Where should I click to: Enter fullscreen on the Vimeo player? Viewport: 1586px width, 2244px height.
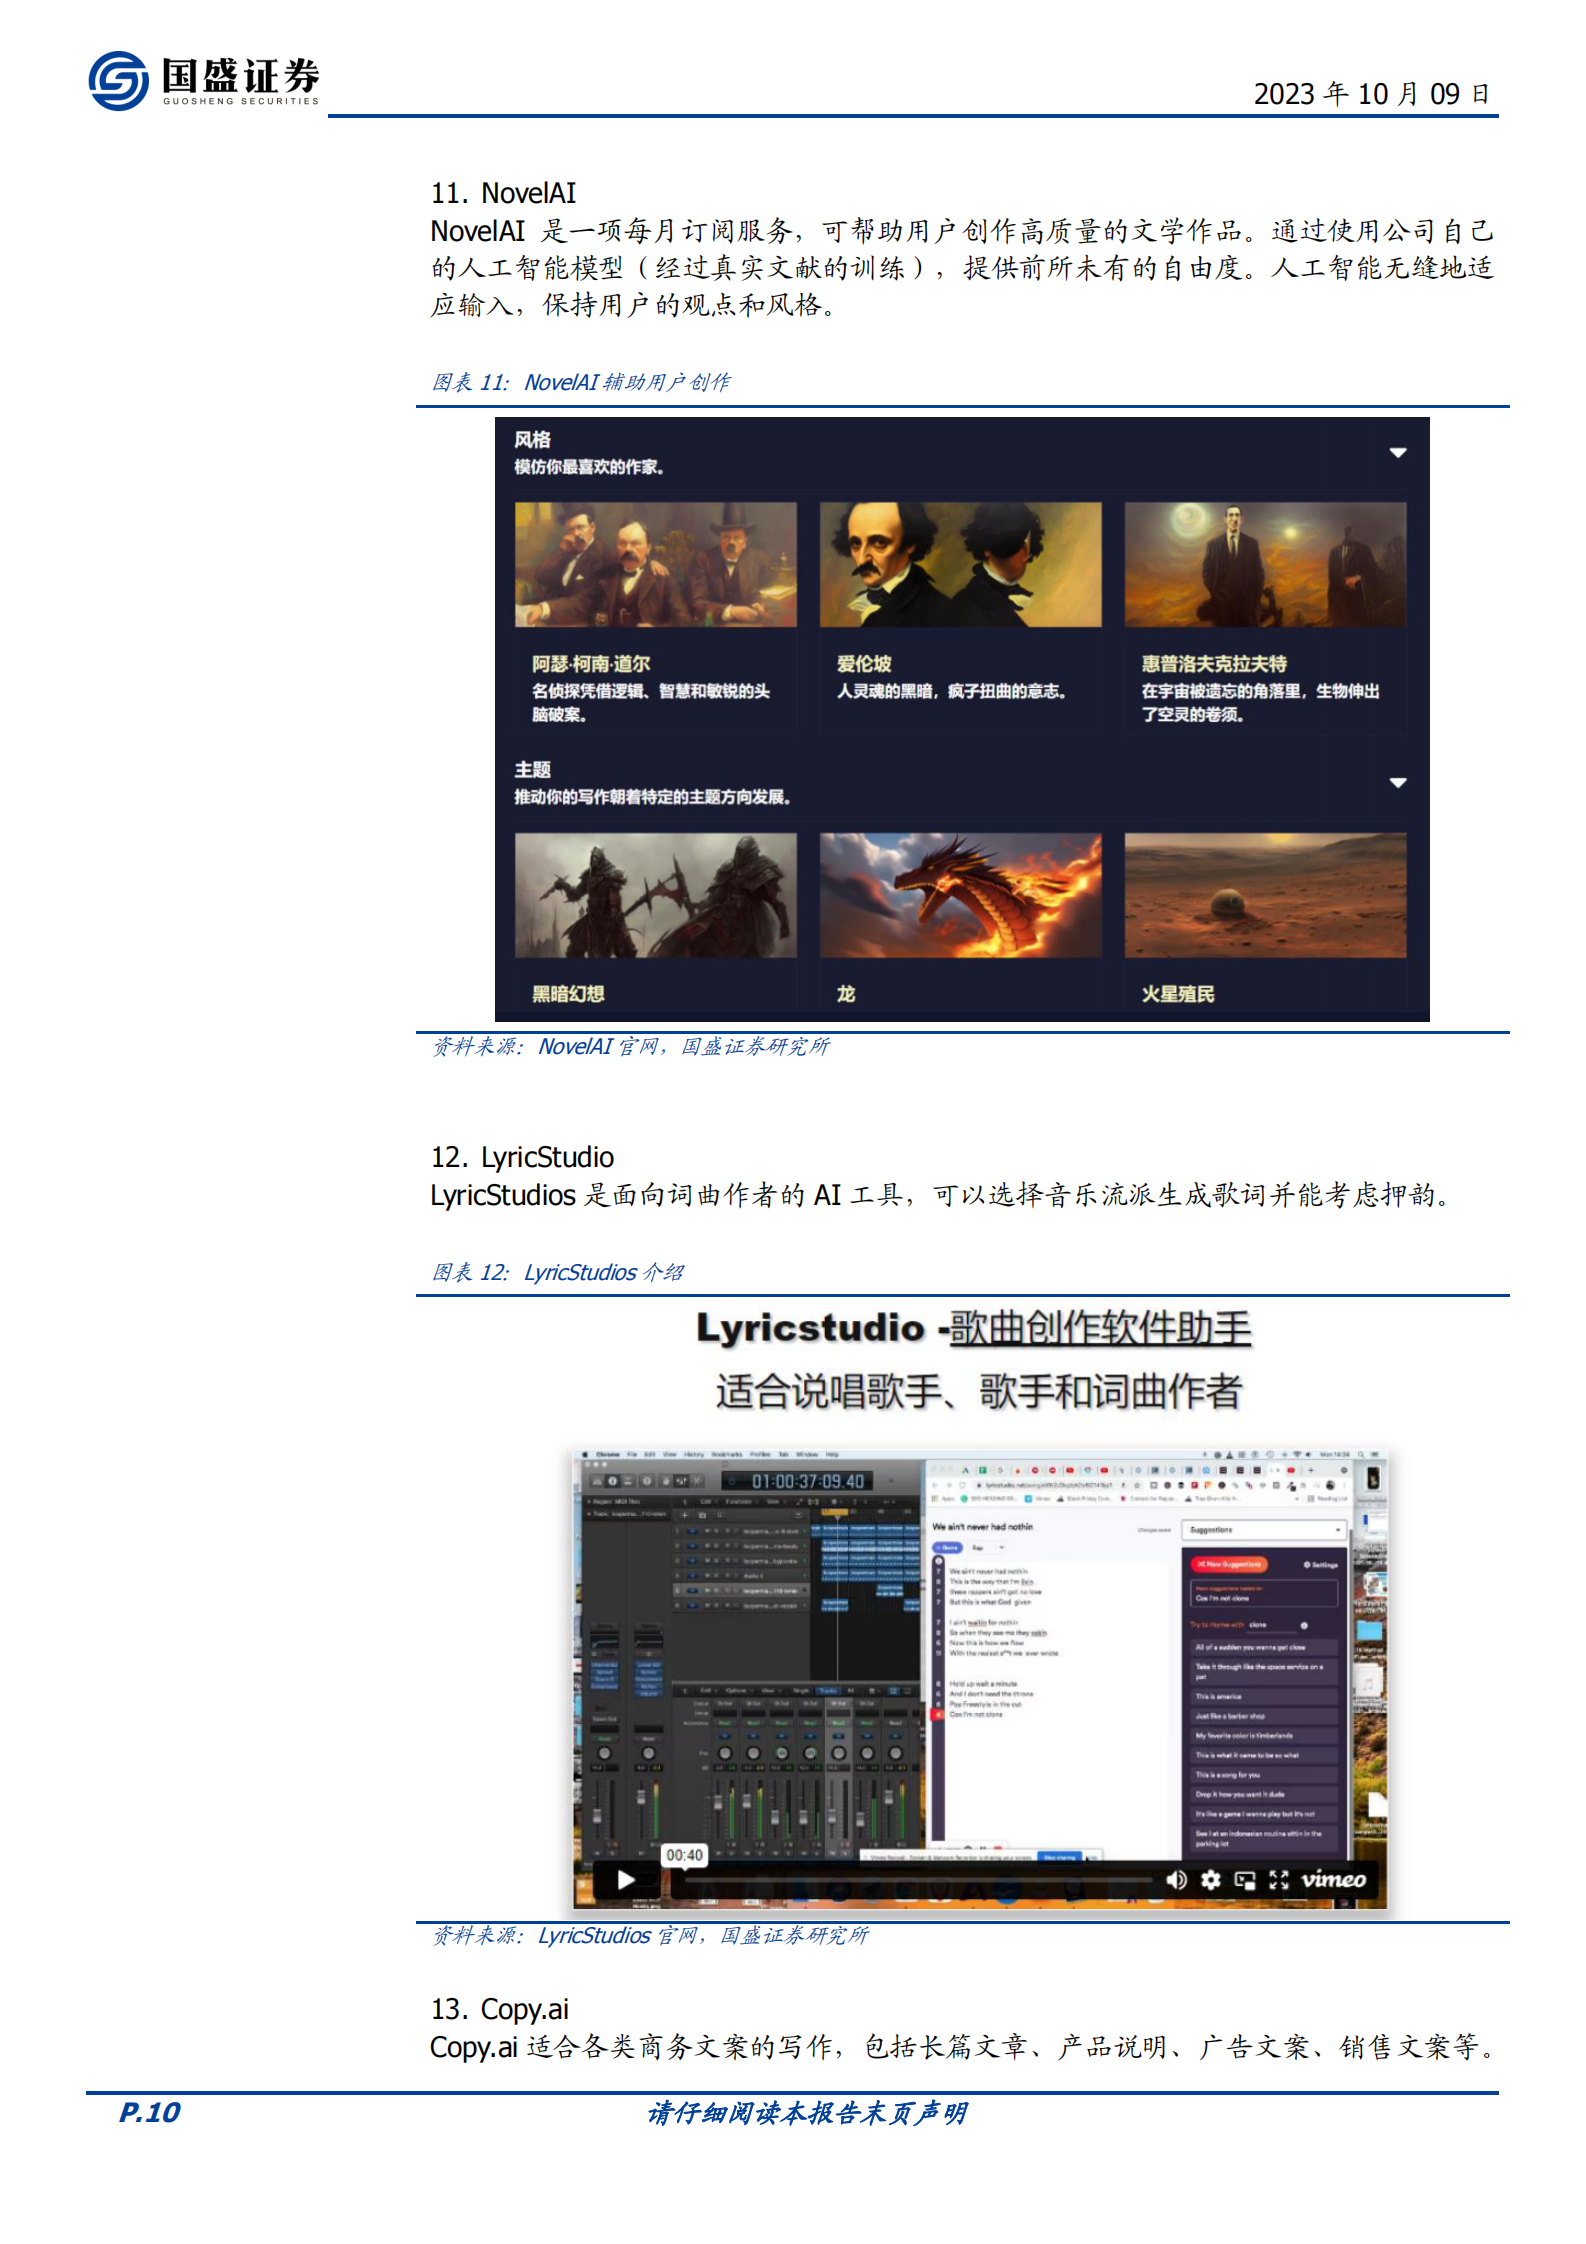tap(1279, 1880)
